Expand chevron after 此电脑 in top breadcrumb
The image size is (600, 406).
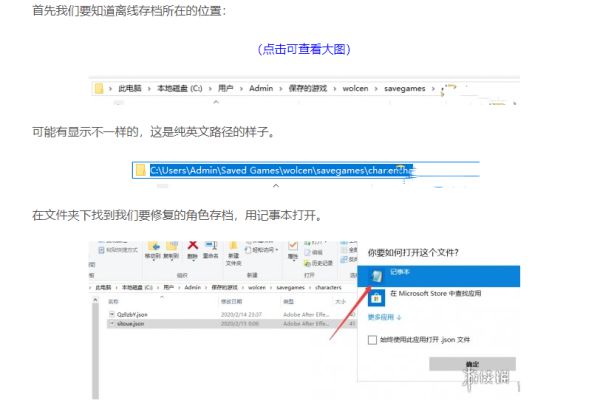click(x=150, y=89)
